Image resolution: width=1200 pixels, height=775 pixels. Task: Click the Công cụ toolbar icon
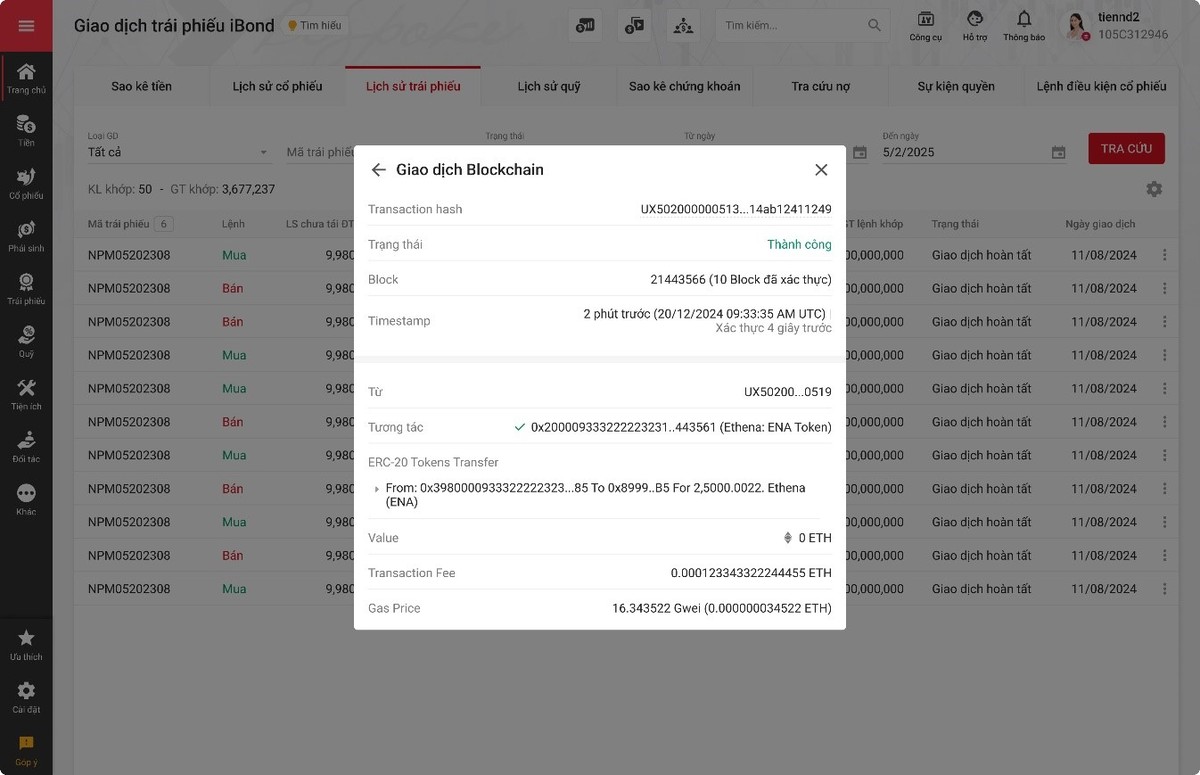[x=925, y=18]
